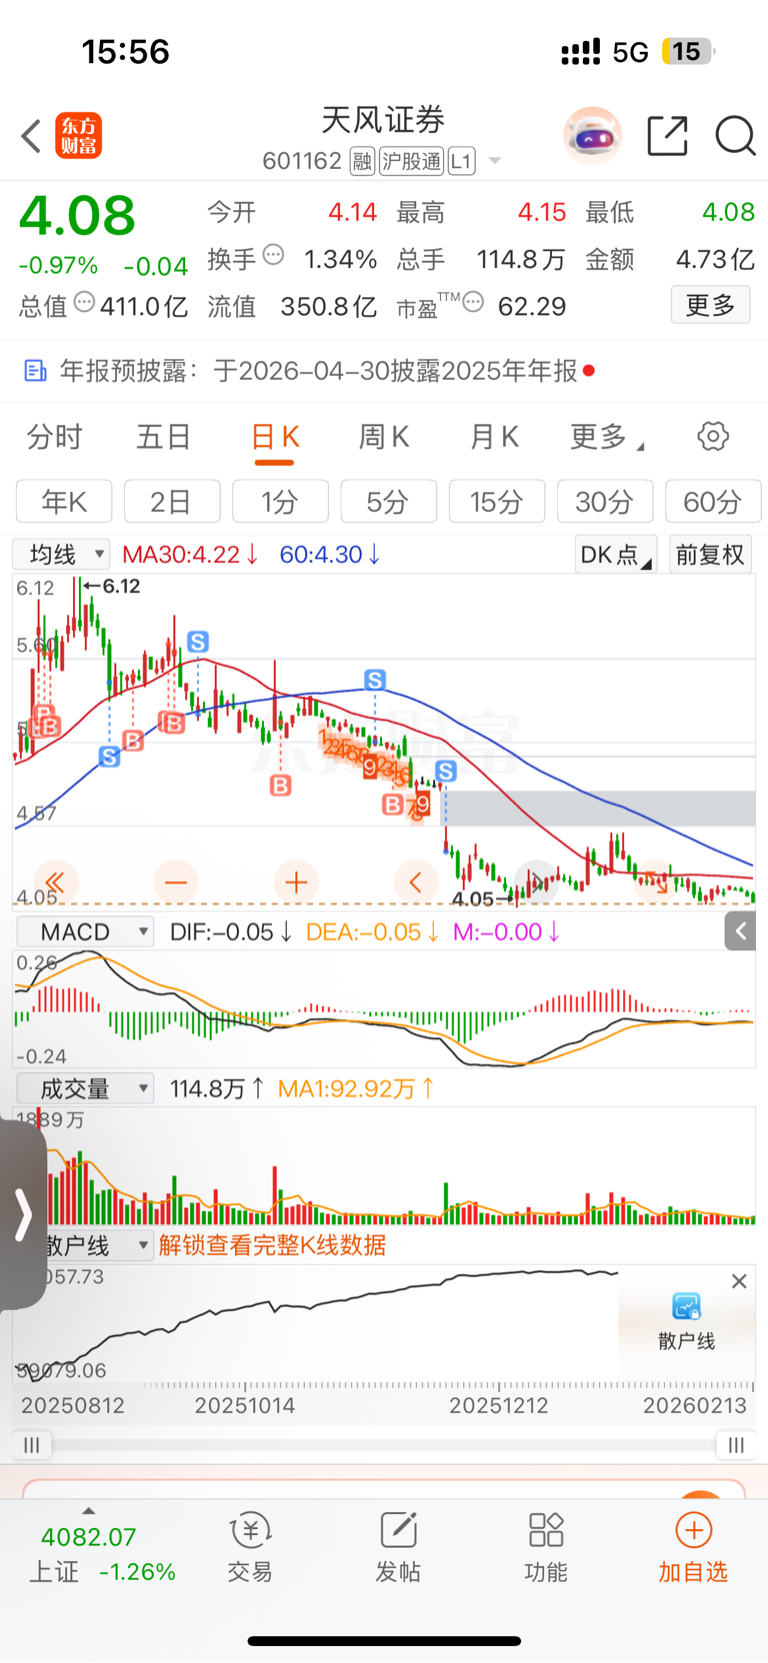768x1663 pixels.
Task: Tap info icon next to 换手
Action: 273,255
